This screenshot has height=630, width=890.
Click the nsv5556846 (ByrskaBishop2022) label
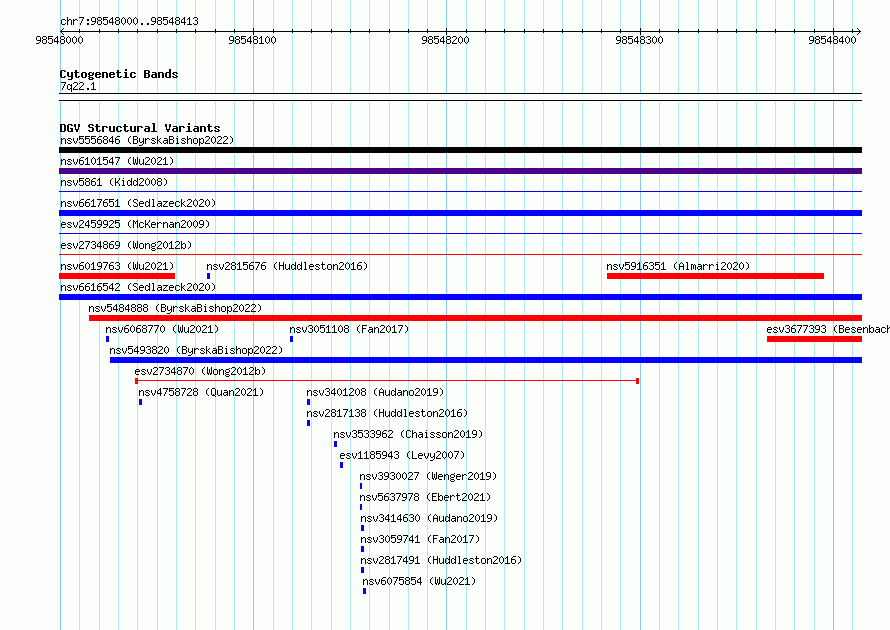pos(147,140)
